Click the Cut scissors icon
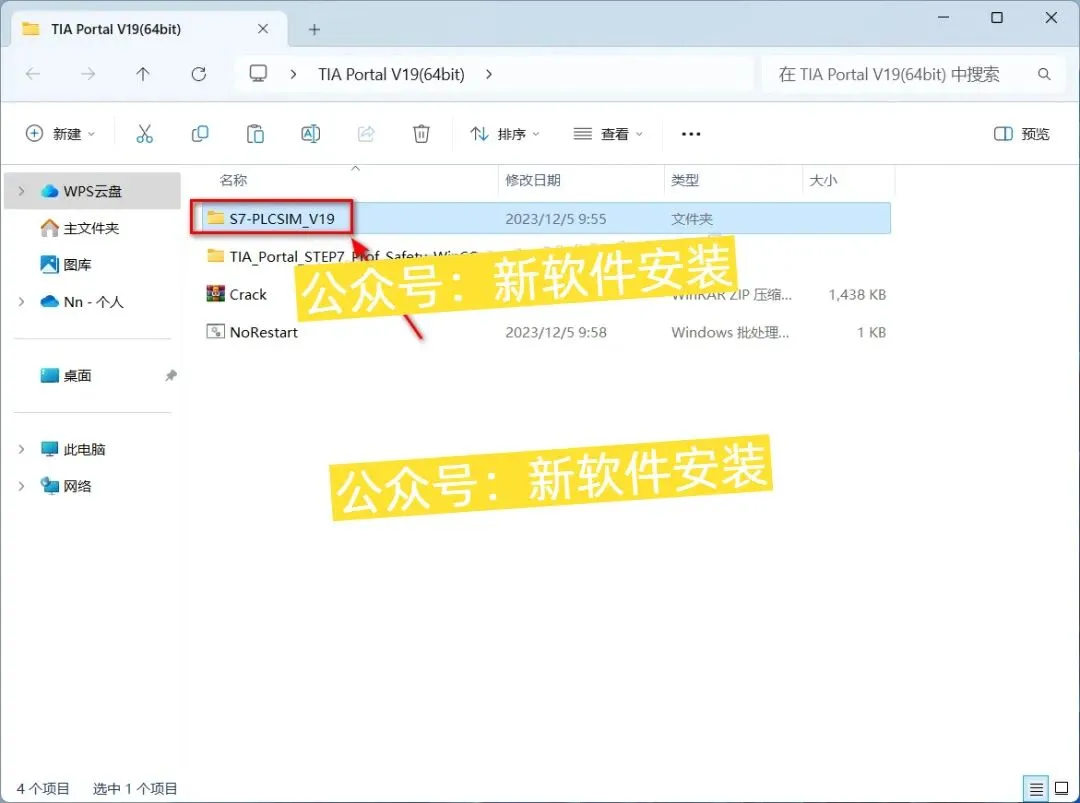Image resolution: width=1080 pixels, height=803 pixels. [x=145, y=134]
